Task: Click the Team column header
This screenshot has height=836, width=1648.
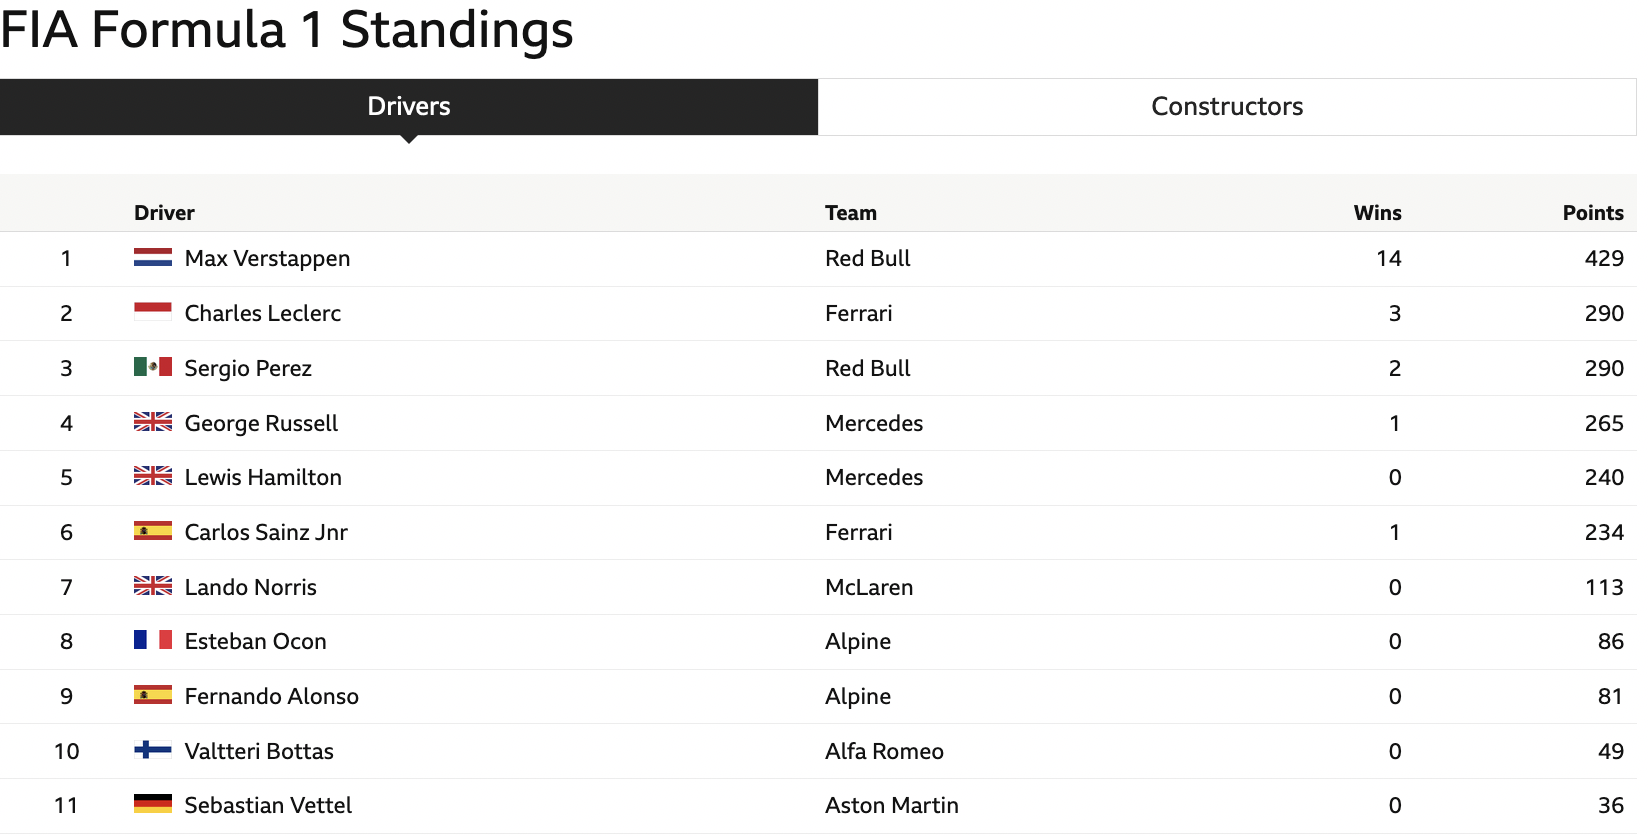Action: tap(851, 213)
